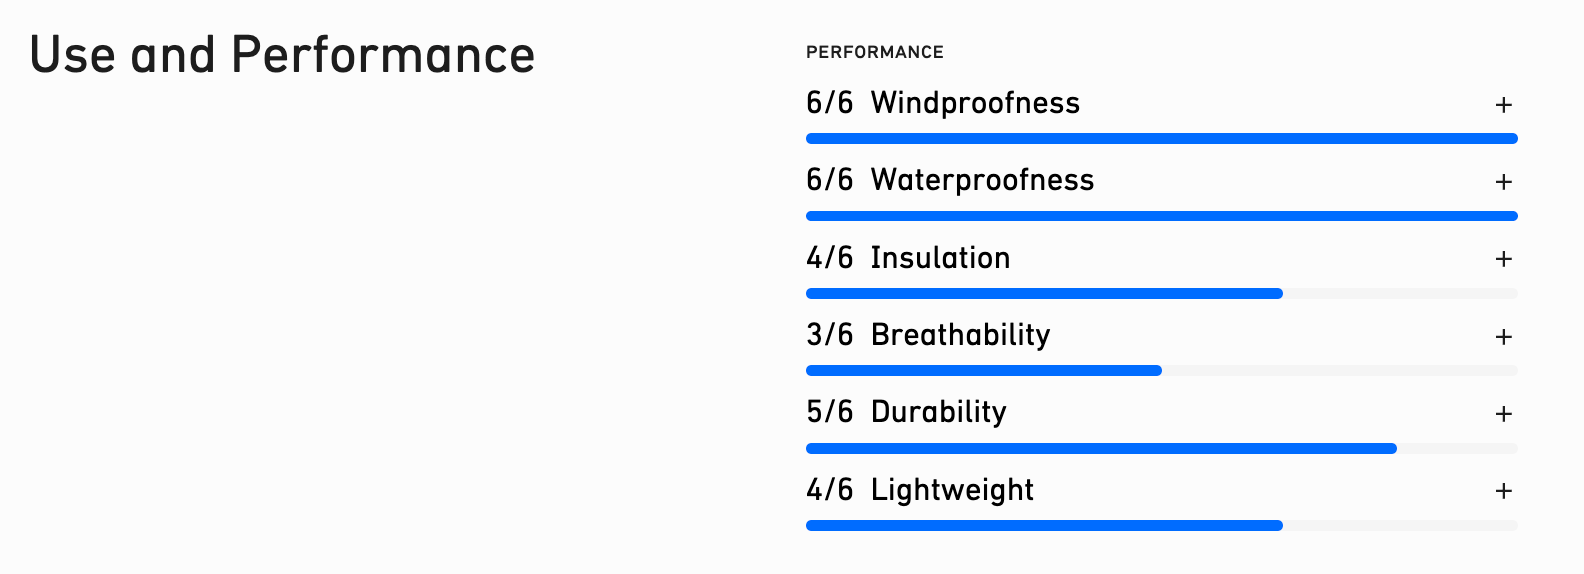Click the Insulation progress bar
This screenshot has height=574, width=1584.
(x=1162, y=294)
